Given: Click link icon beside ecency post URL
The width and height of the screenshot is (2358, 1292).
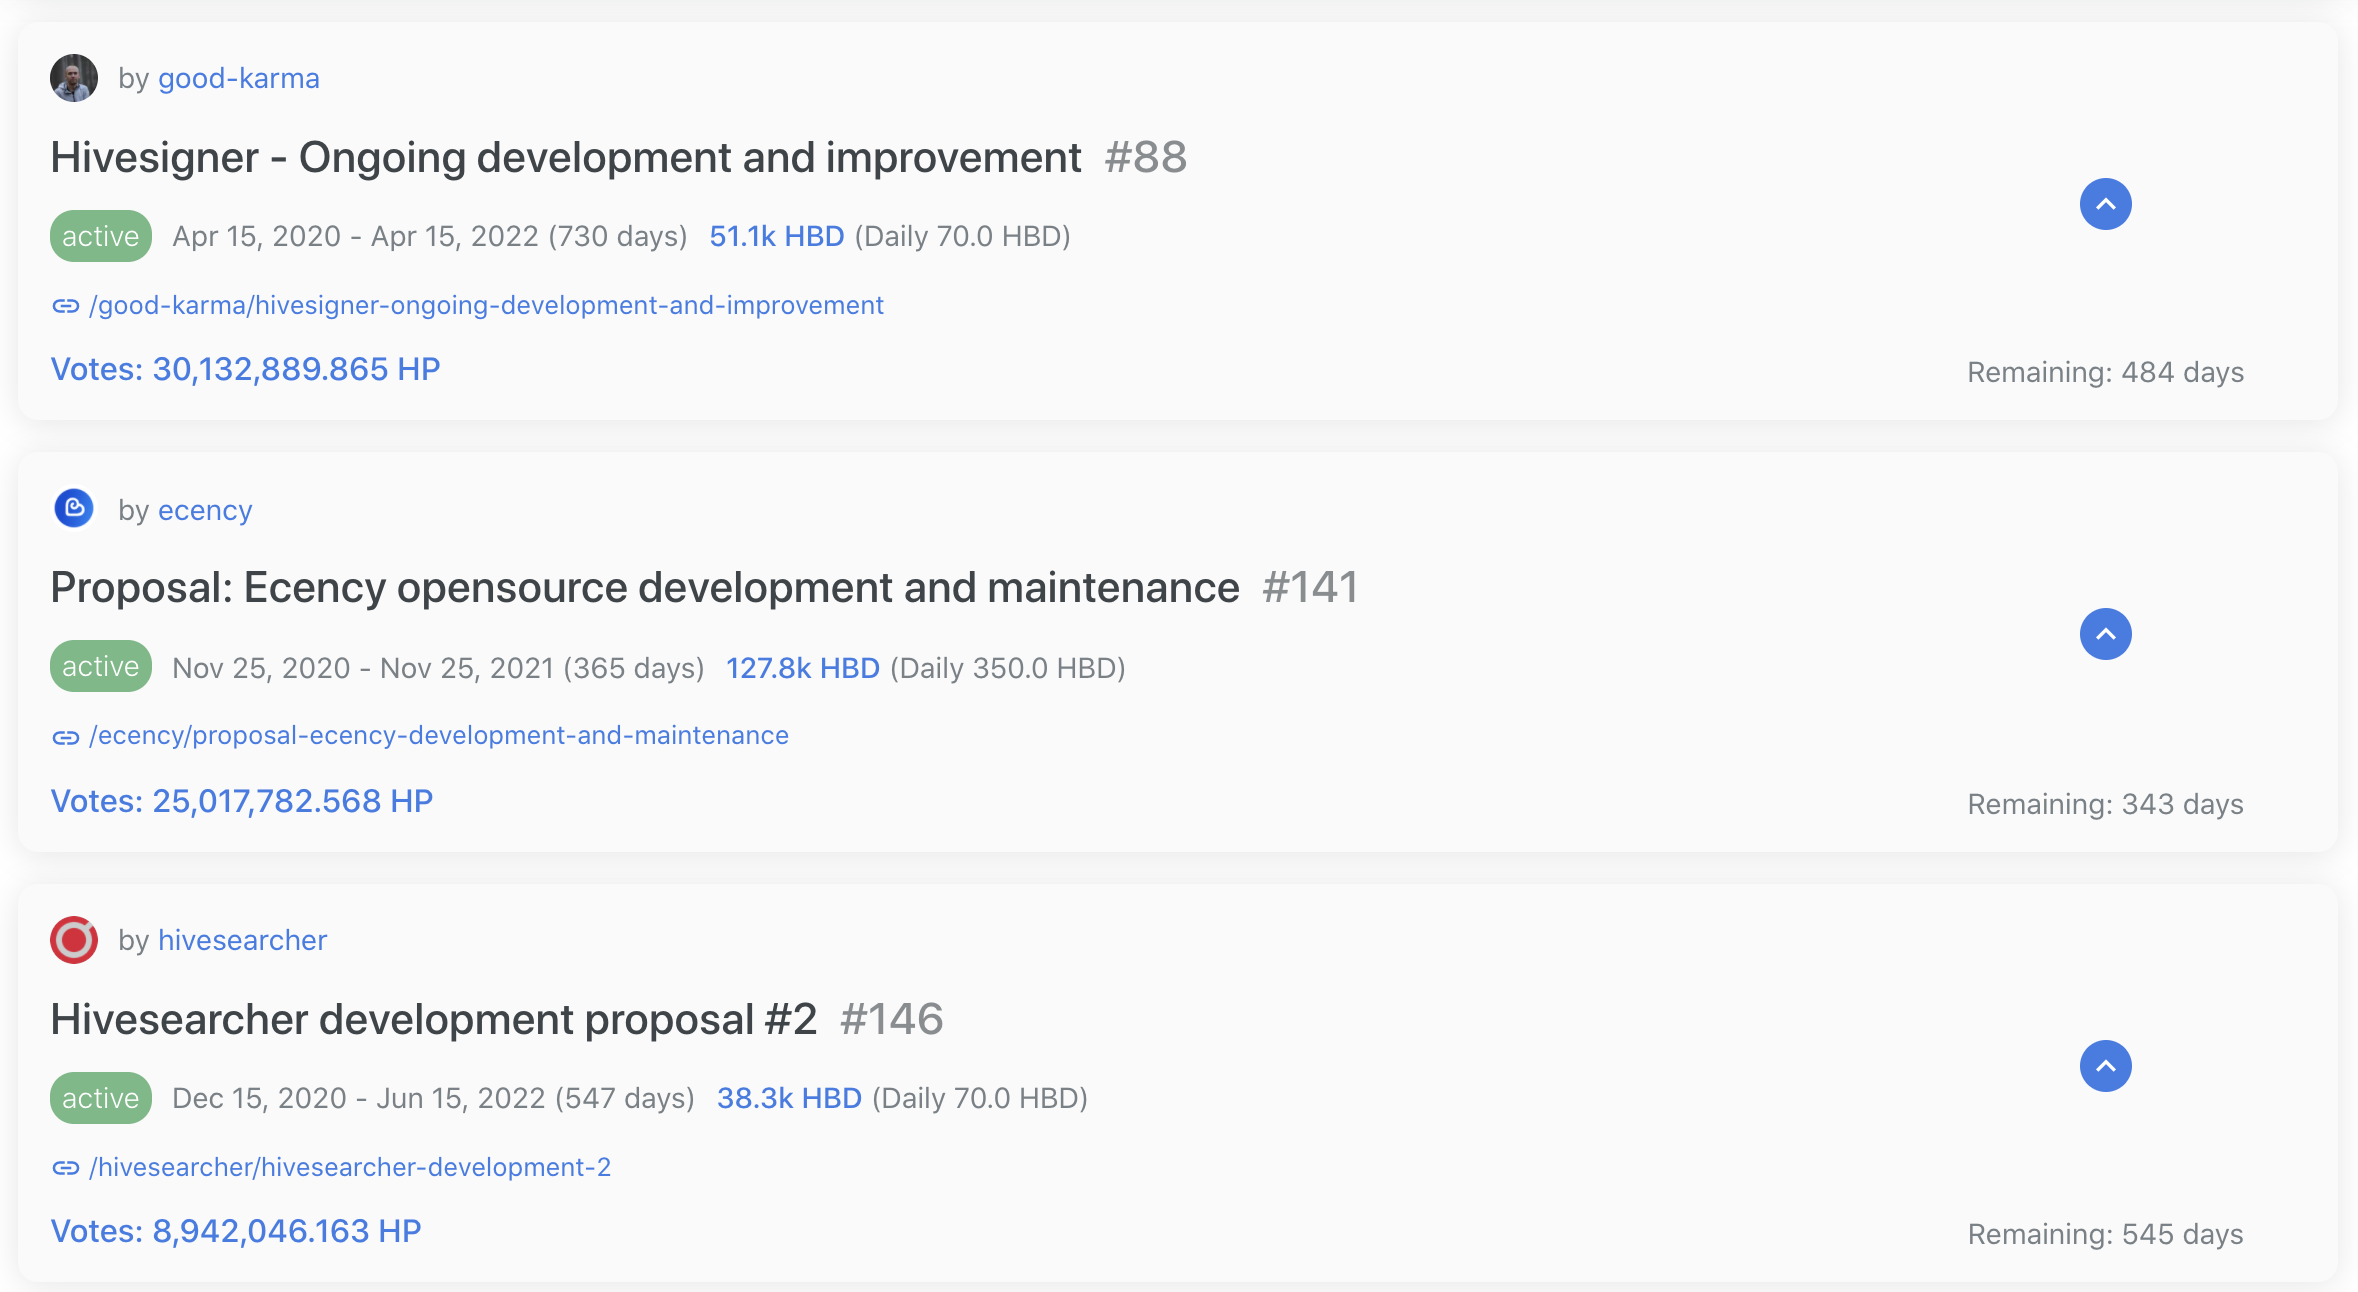Looking at the screenshot, I should (66, 737).
